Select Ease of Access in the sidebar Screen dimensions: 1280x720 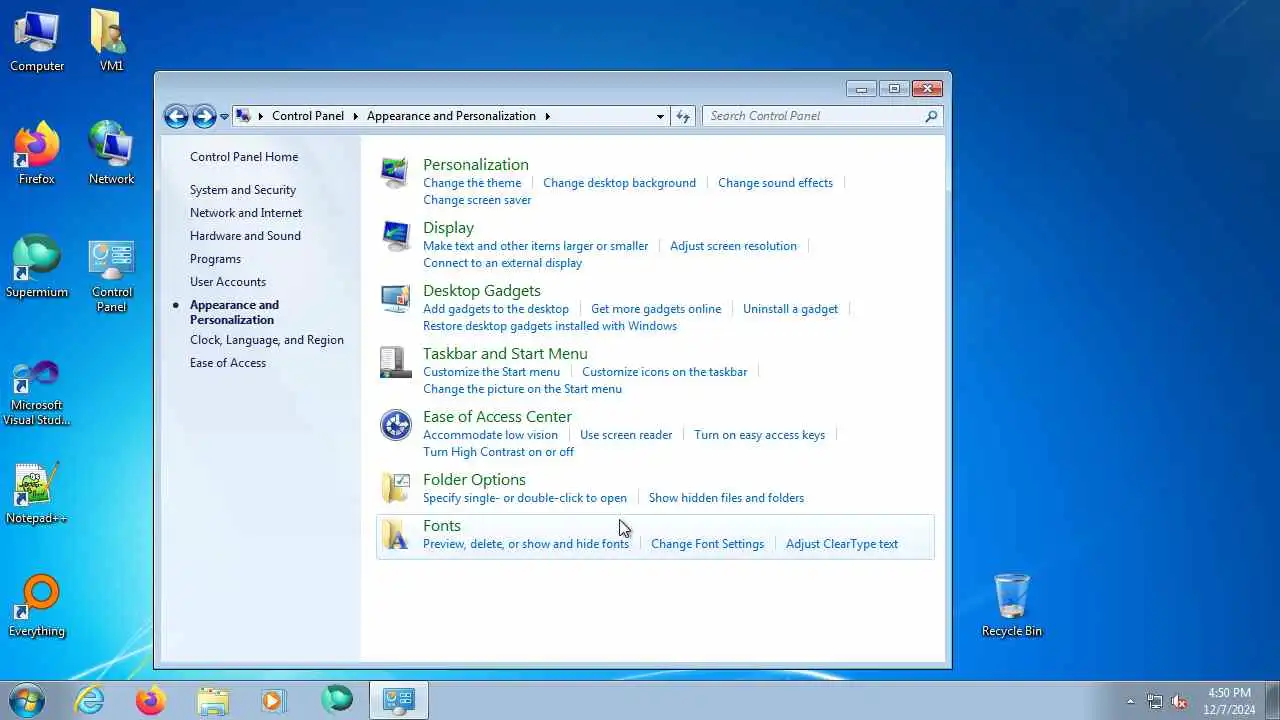228,363
